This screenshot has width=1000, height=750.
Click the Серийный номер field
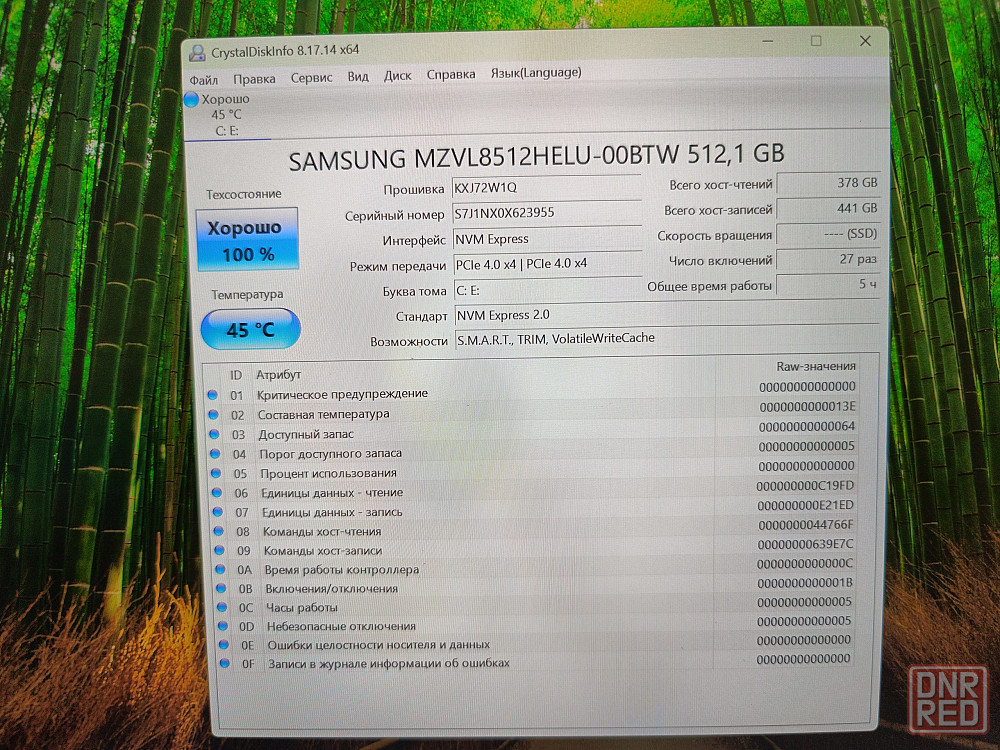[547, 213]
